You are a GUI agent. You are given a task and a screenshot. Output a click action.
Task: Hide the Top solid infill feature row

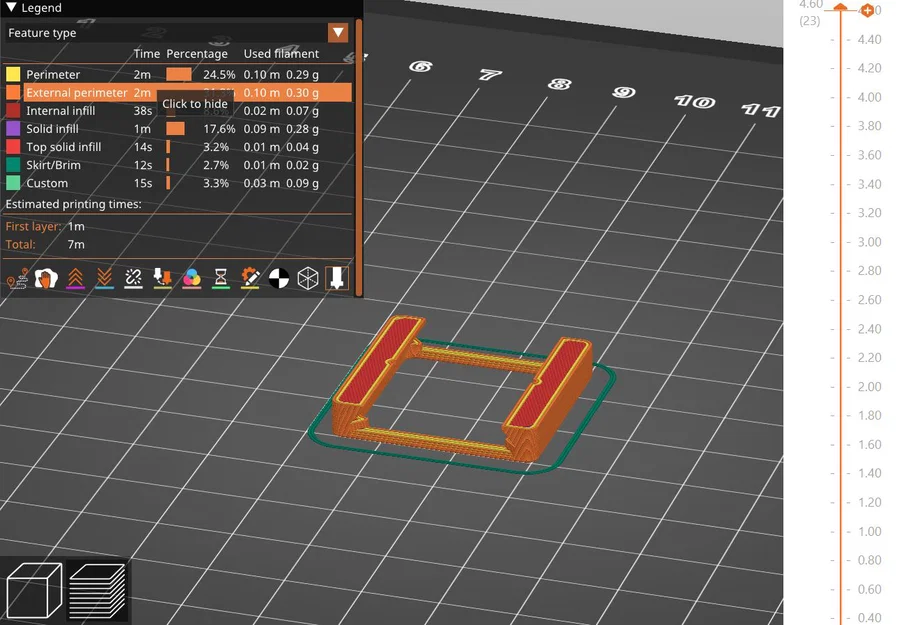tap(177, 147)
